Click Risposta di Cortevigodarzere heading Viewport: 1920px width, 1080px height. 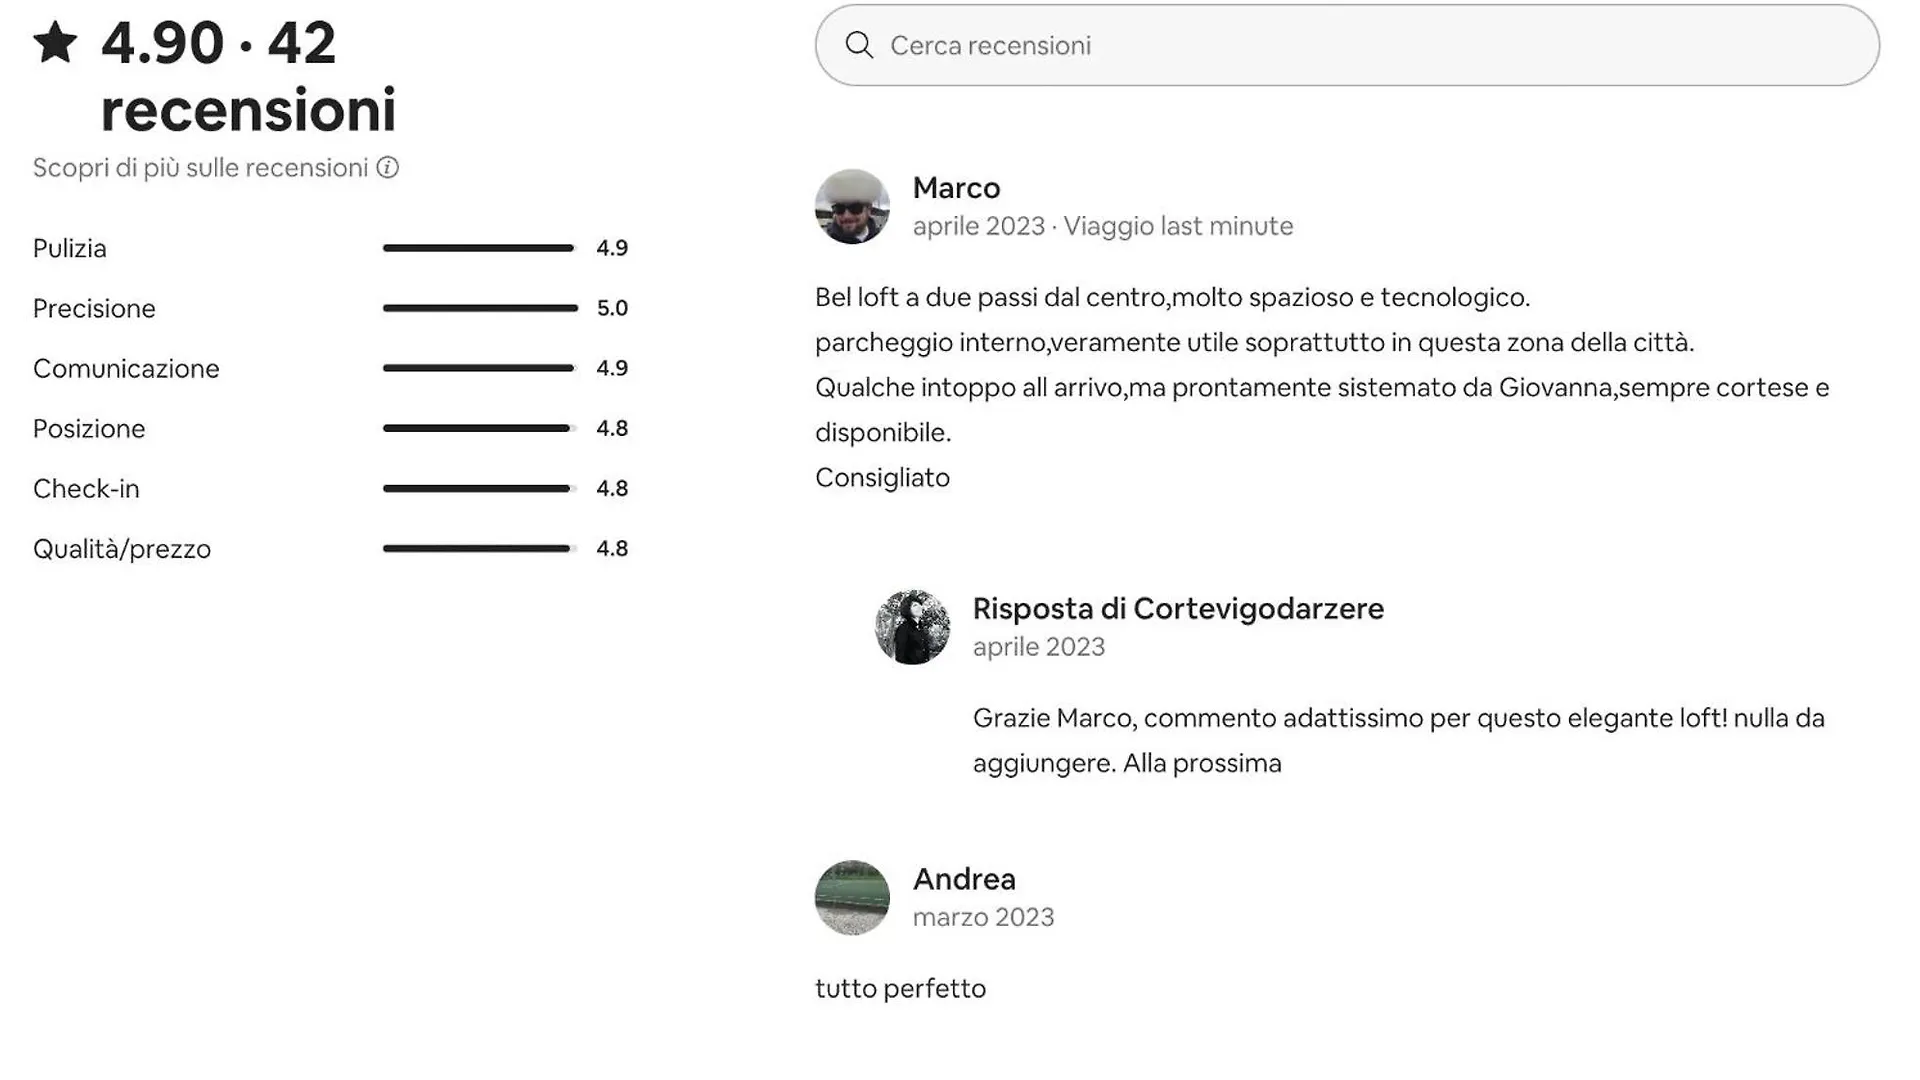[1178, 609]
